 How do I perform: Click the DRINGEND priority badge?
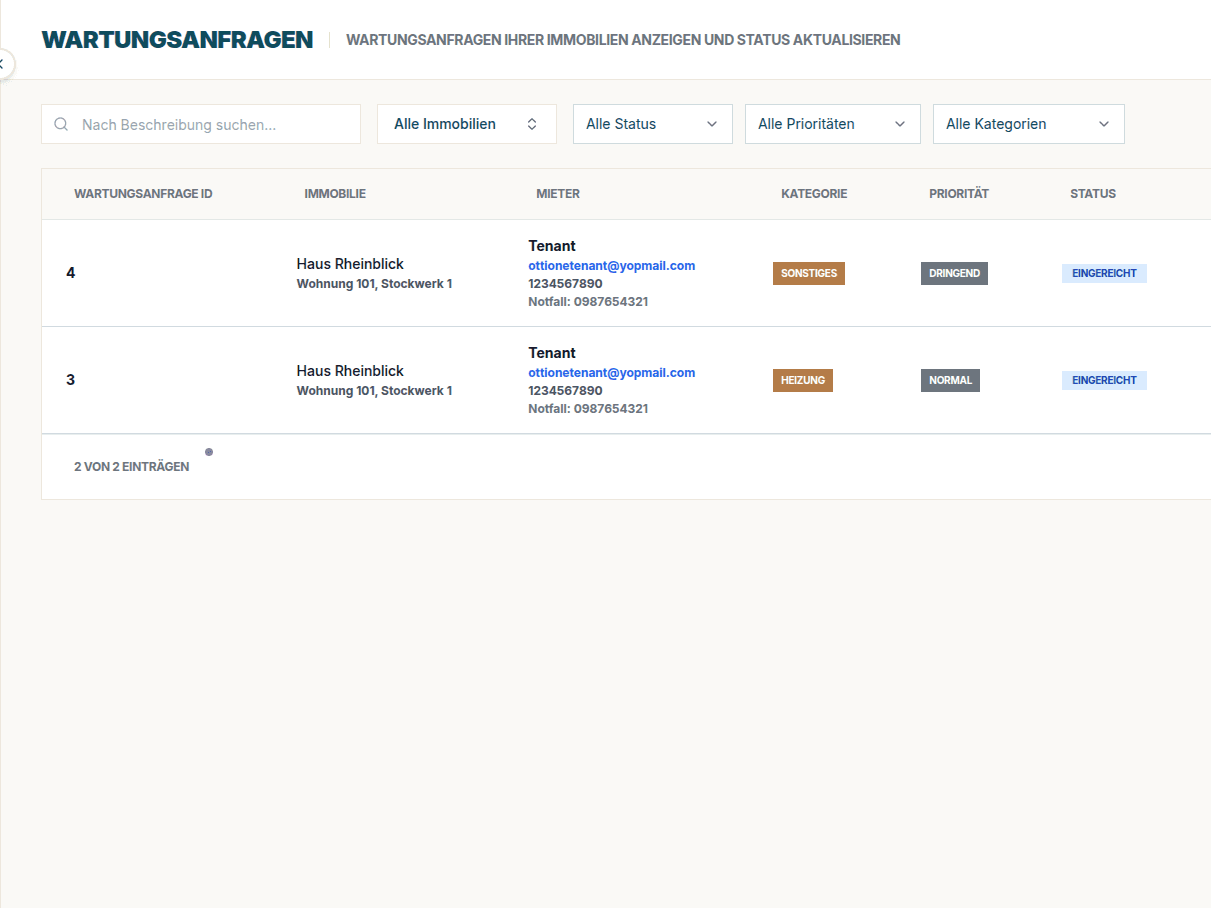954,273
